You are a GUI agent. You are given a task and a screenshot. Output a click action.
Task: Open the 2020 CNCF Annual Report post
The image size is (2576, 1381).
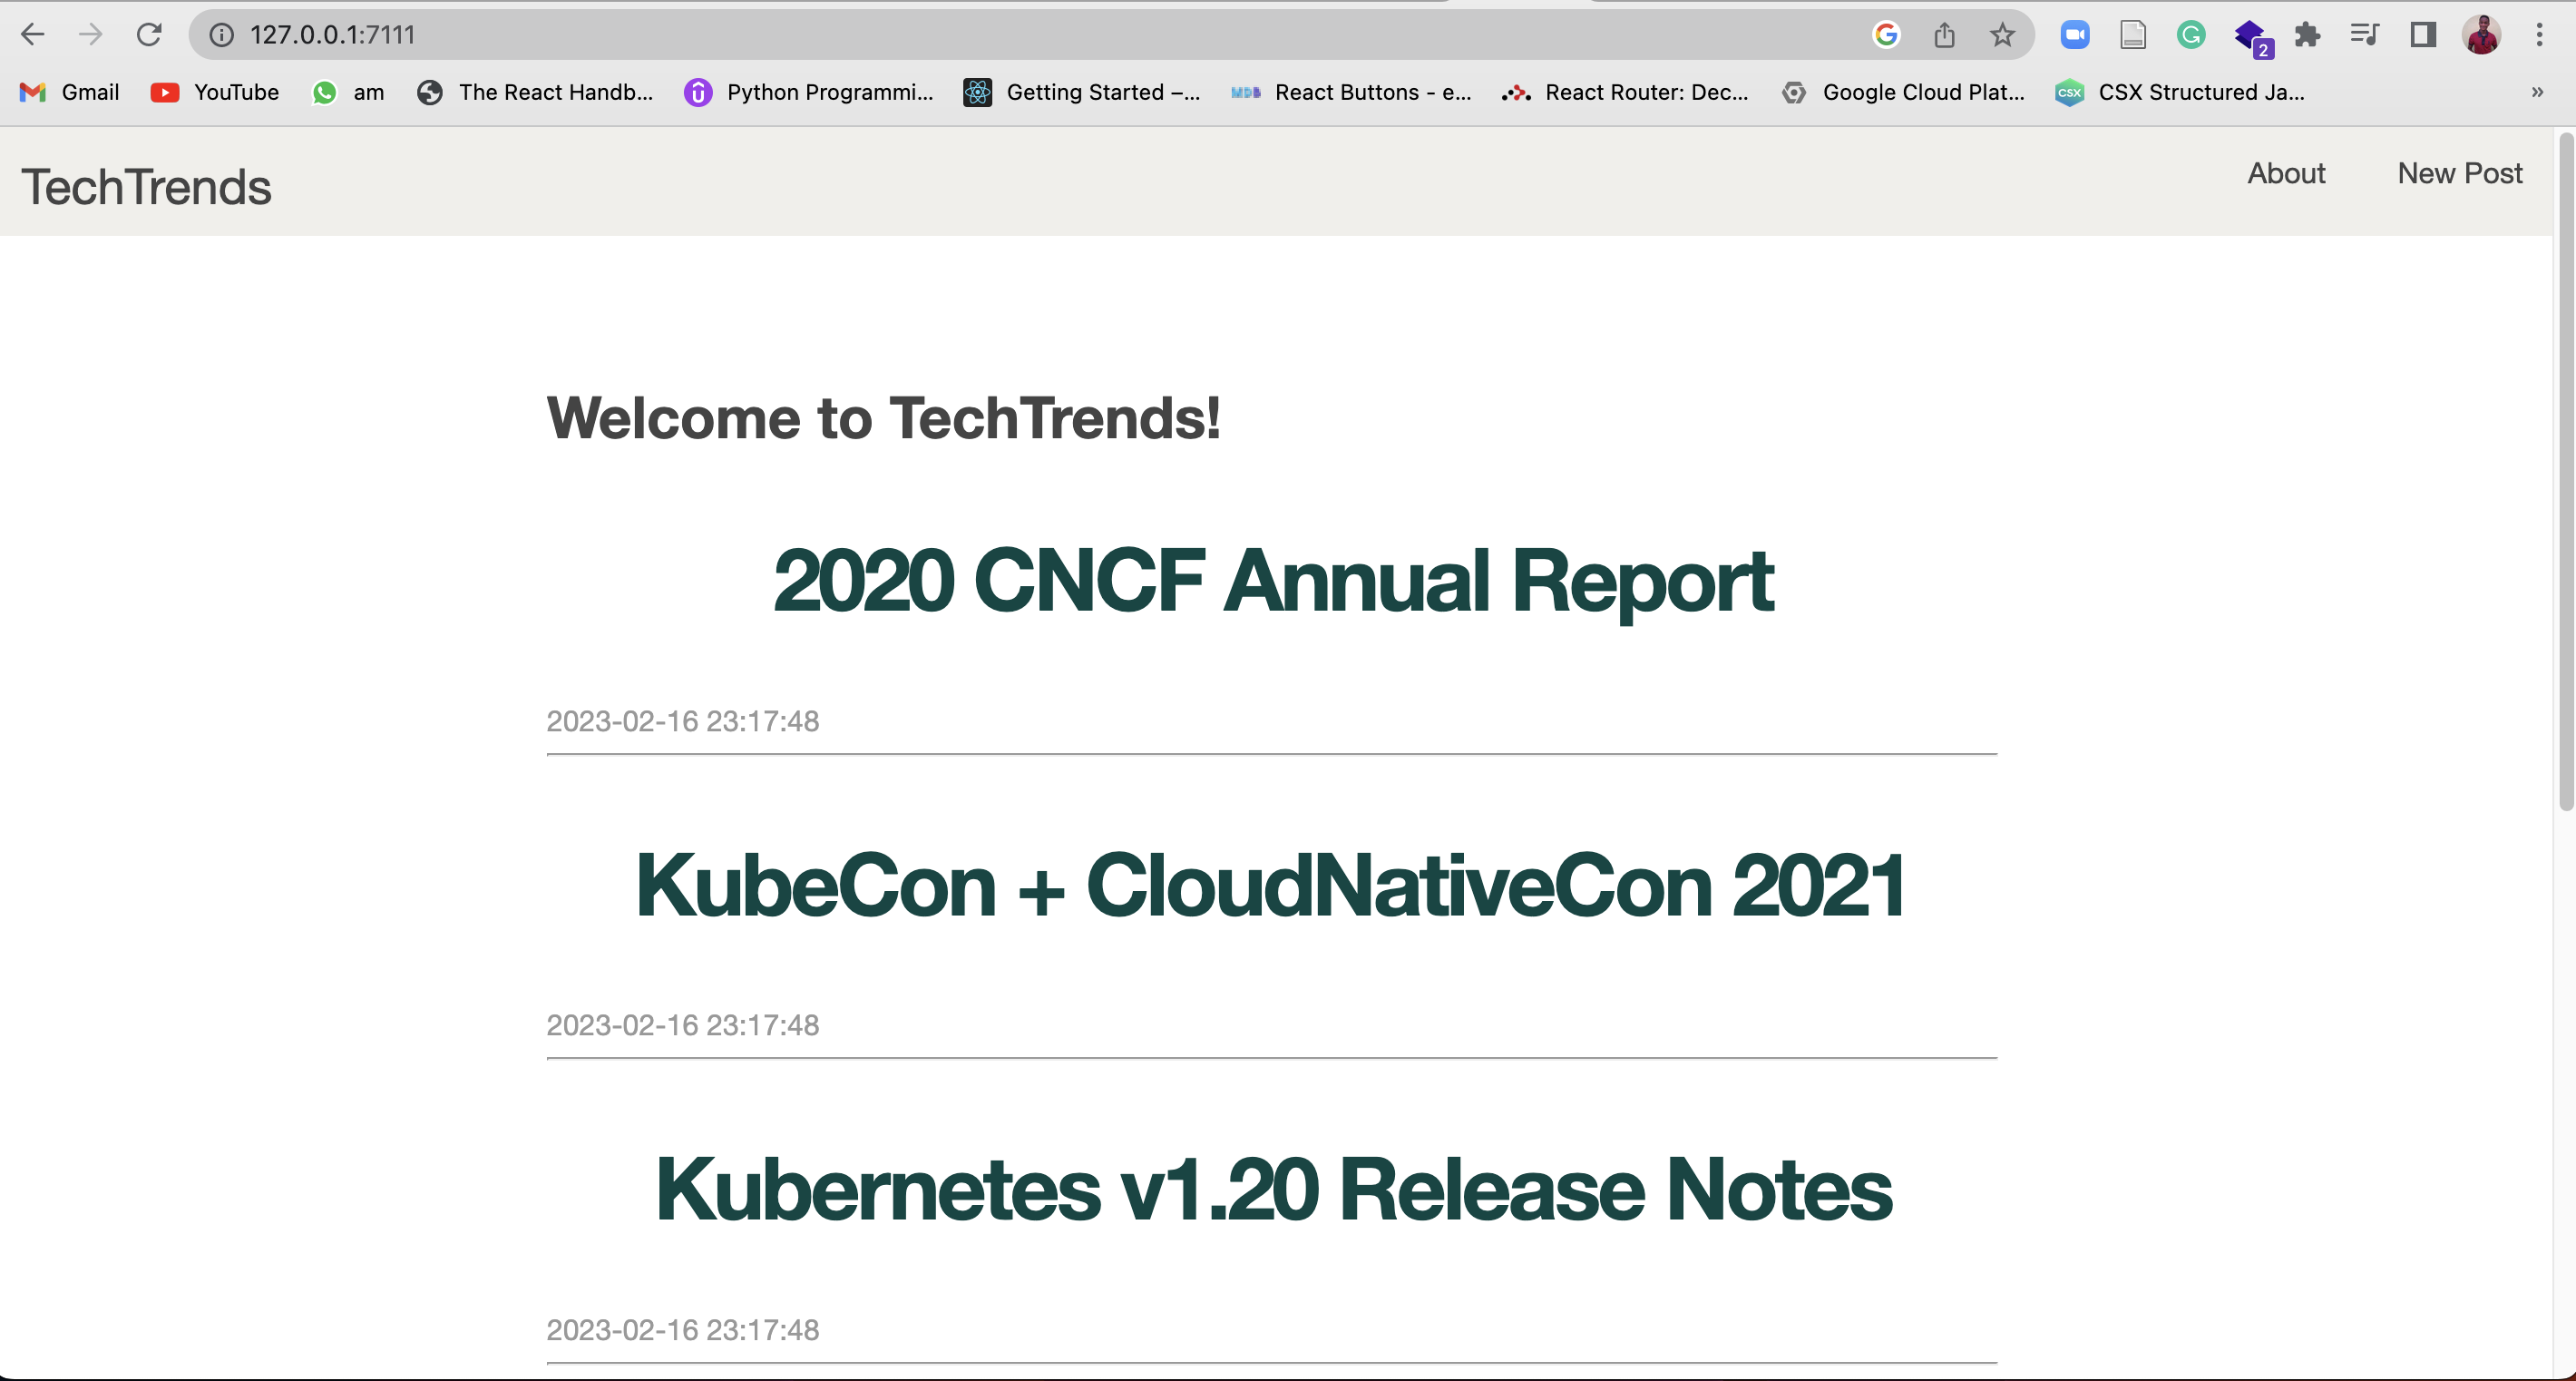tap(1272, 580)
